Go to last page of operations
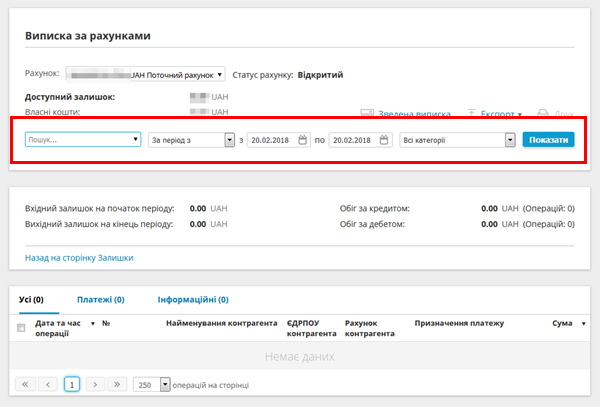 click(117, 384)
